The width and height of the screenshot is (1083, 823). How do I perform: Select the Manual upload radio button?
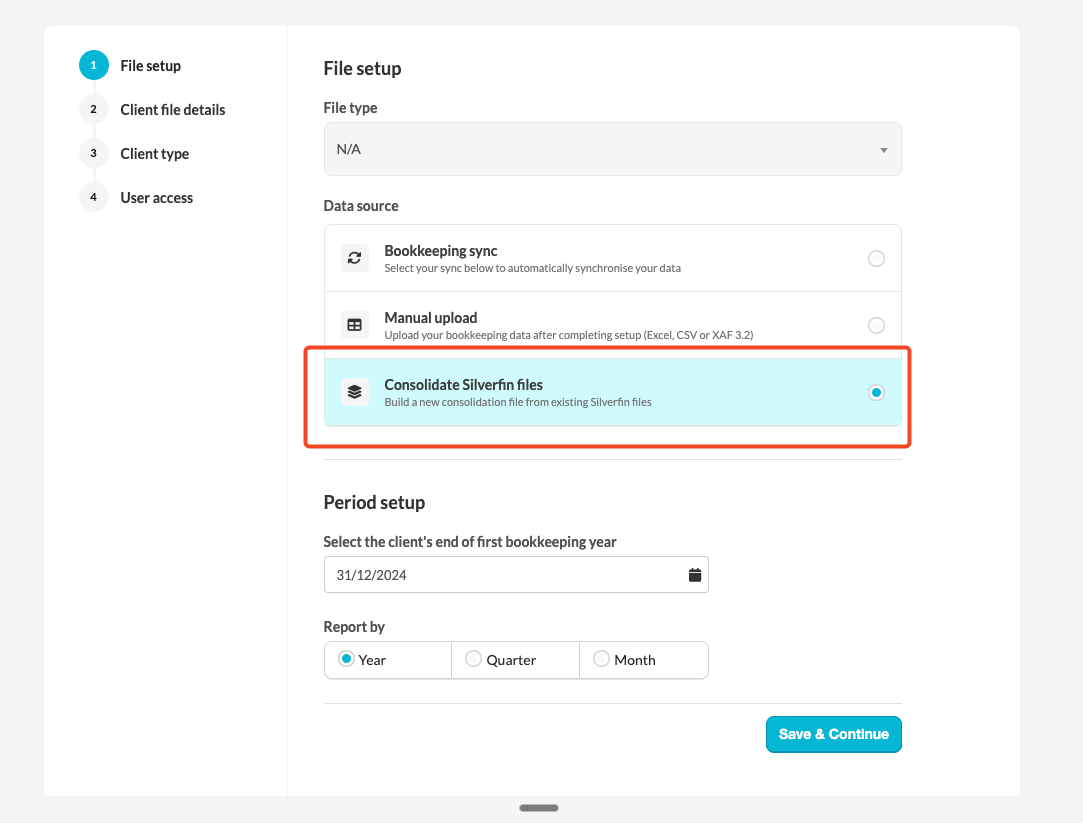tap(876, 325)
